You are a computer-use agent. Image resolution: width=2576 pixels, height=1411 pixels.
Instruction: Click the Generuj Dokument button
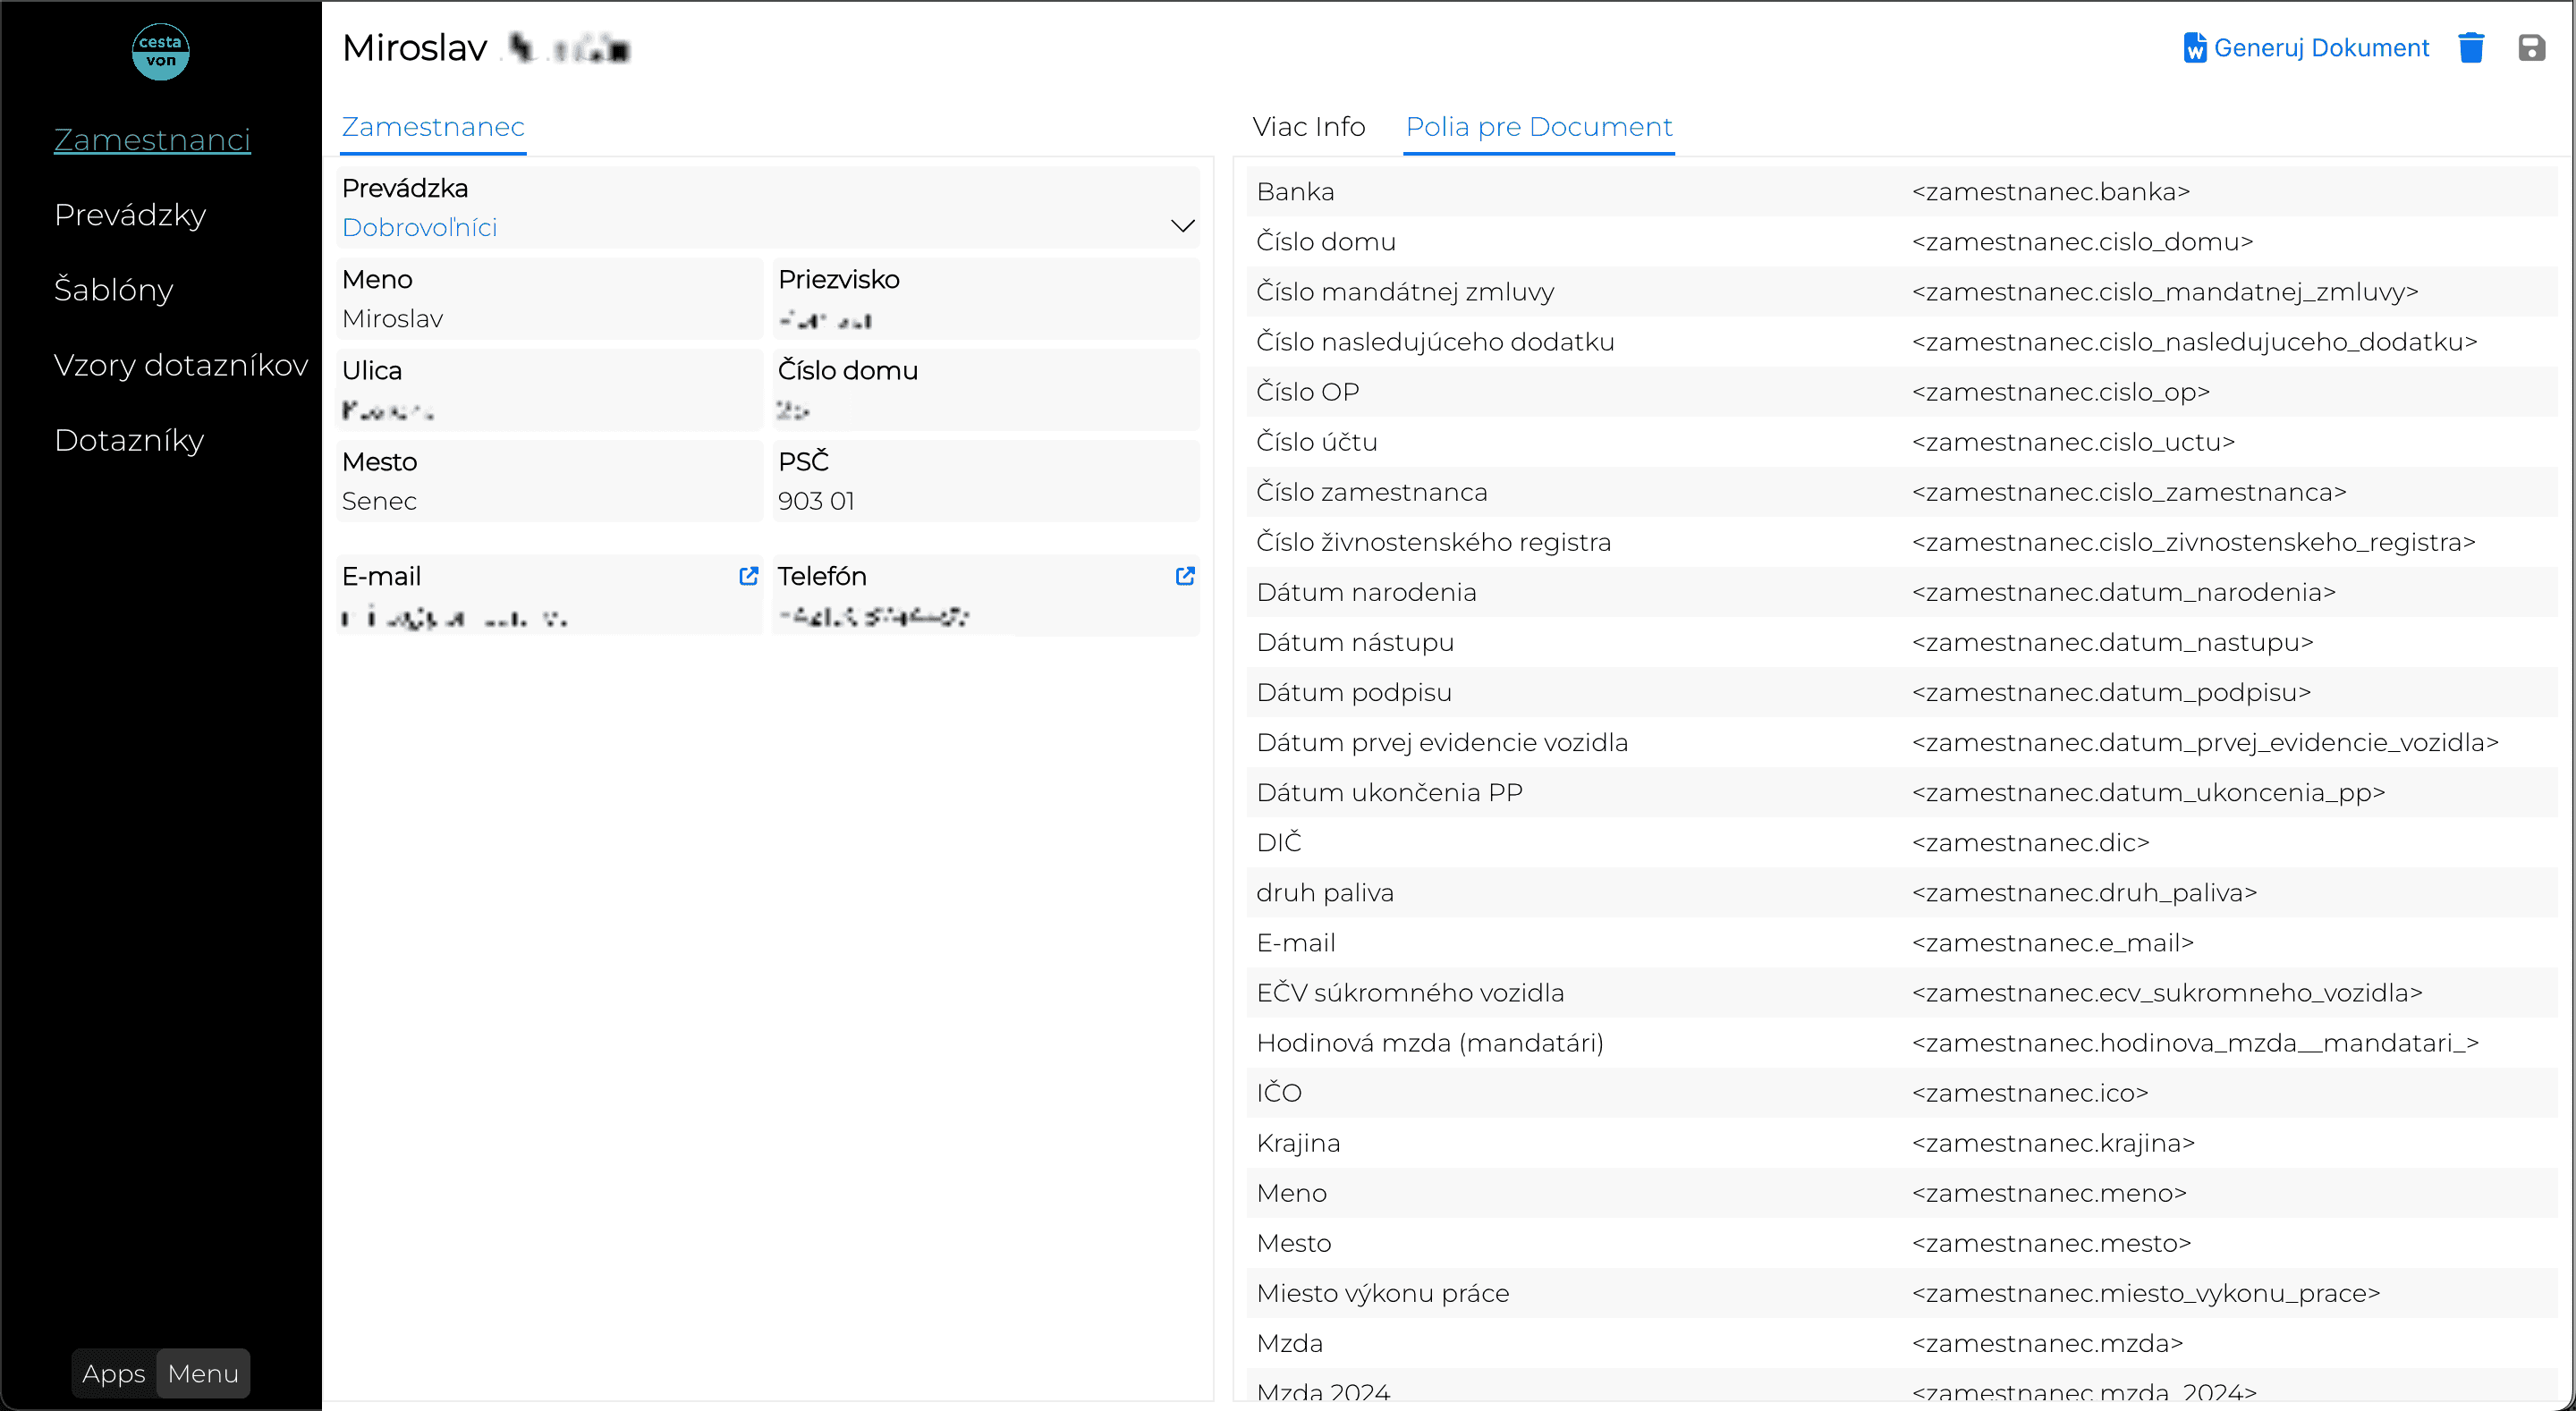click(2306, 47)
